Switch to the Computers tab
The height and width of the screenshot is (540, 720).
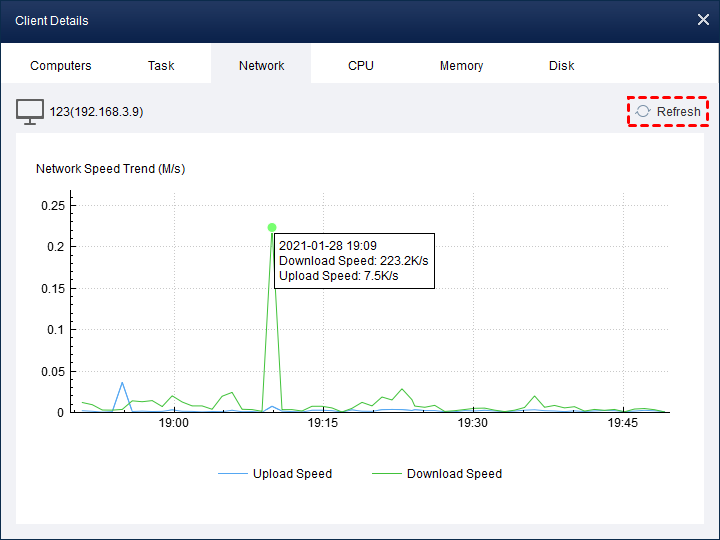pos(61,66)
